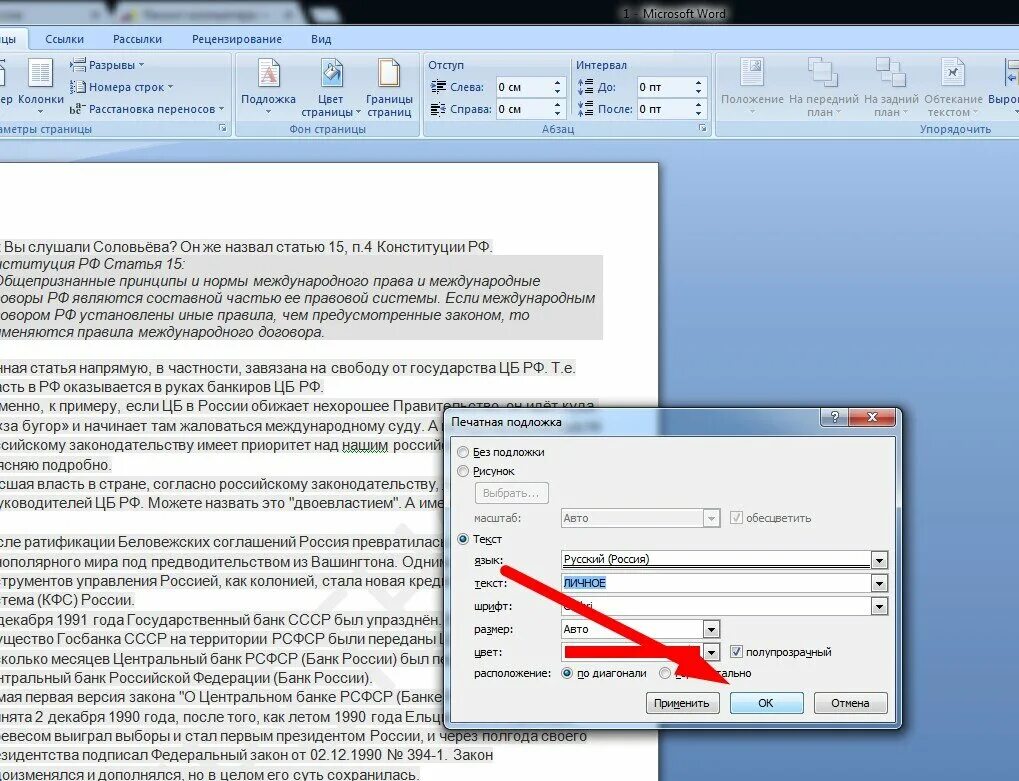
Task: Select Рисунок radio option
Action: pyautogui.click(x=463, y=471)
